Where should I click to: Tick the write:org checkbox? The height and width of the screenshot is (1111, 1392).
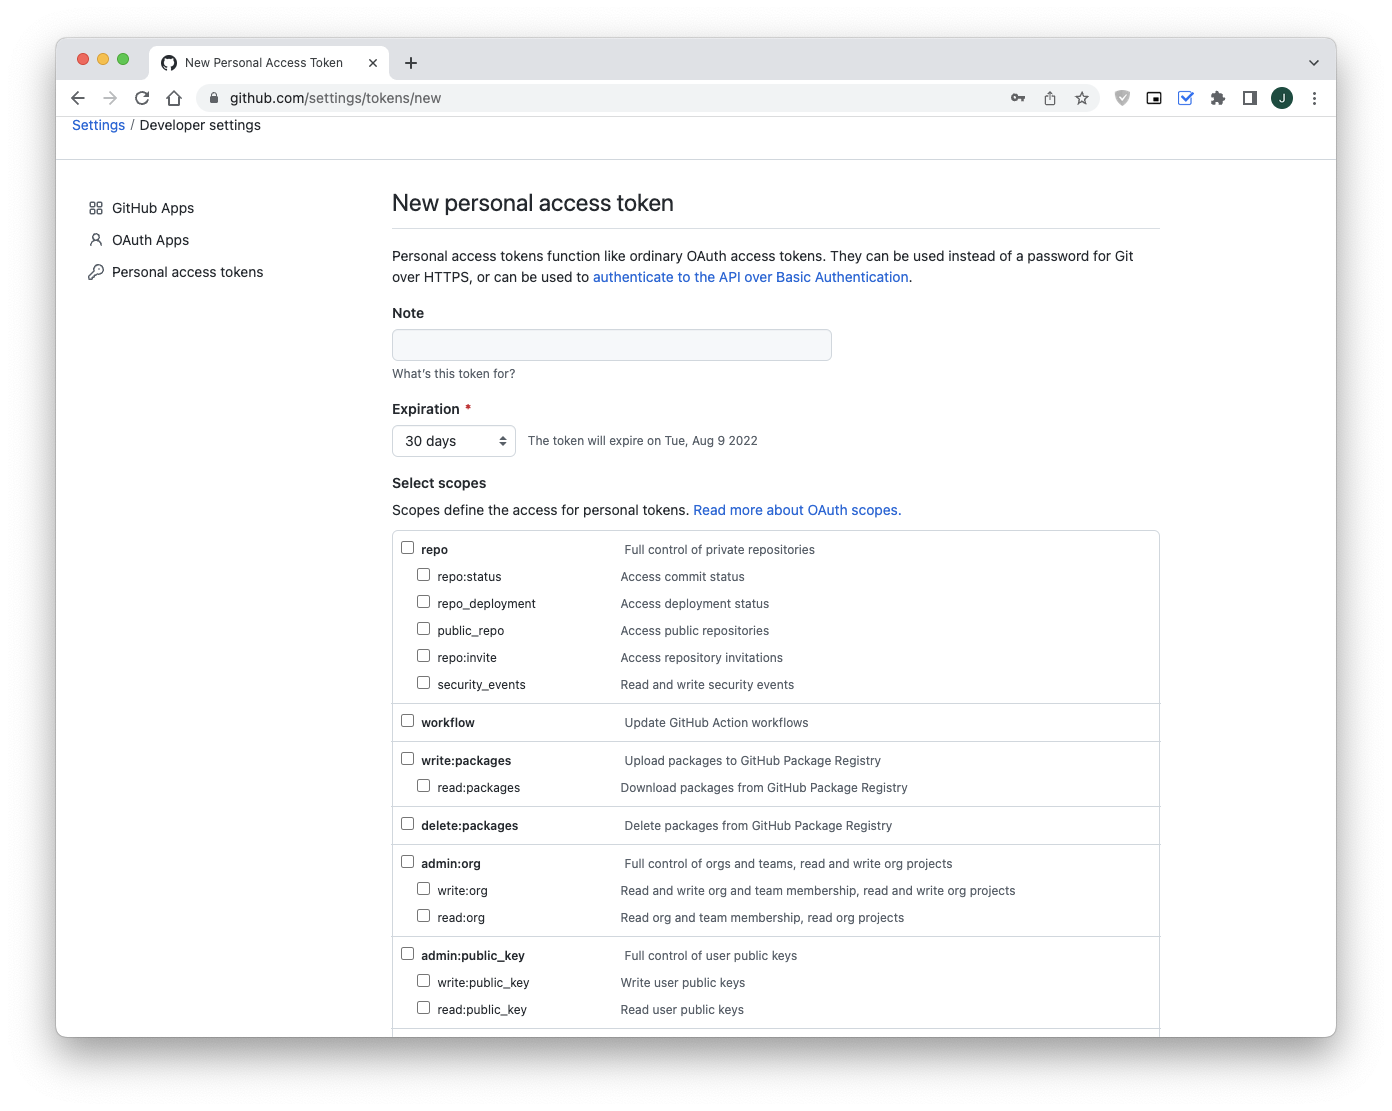tap(423, 889)
